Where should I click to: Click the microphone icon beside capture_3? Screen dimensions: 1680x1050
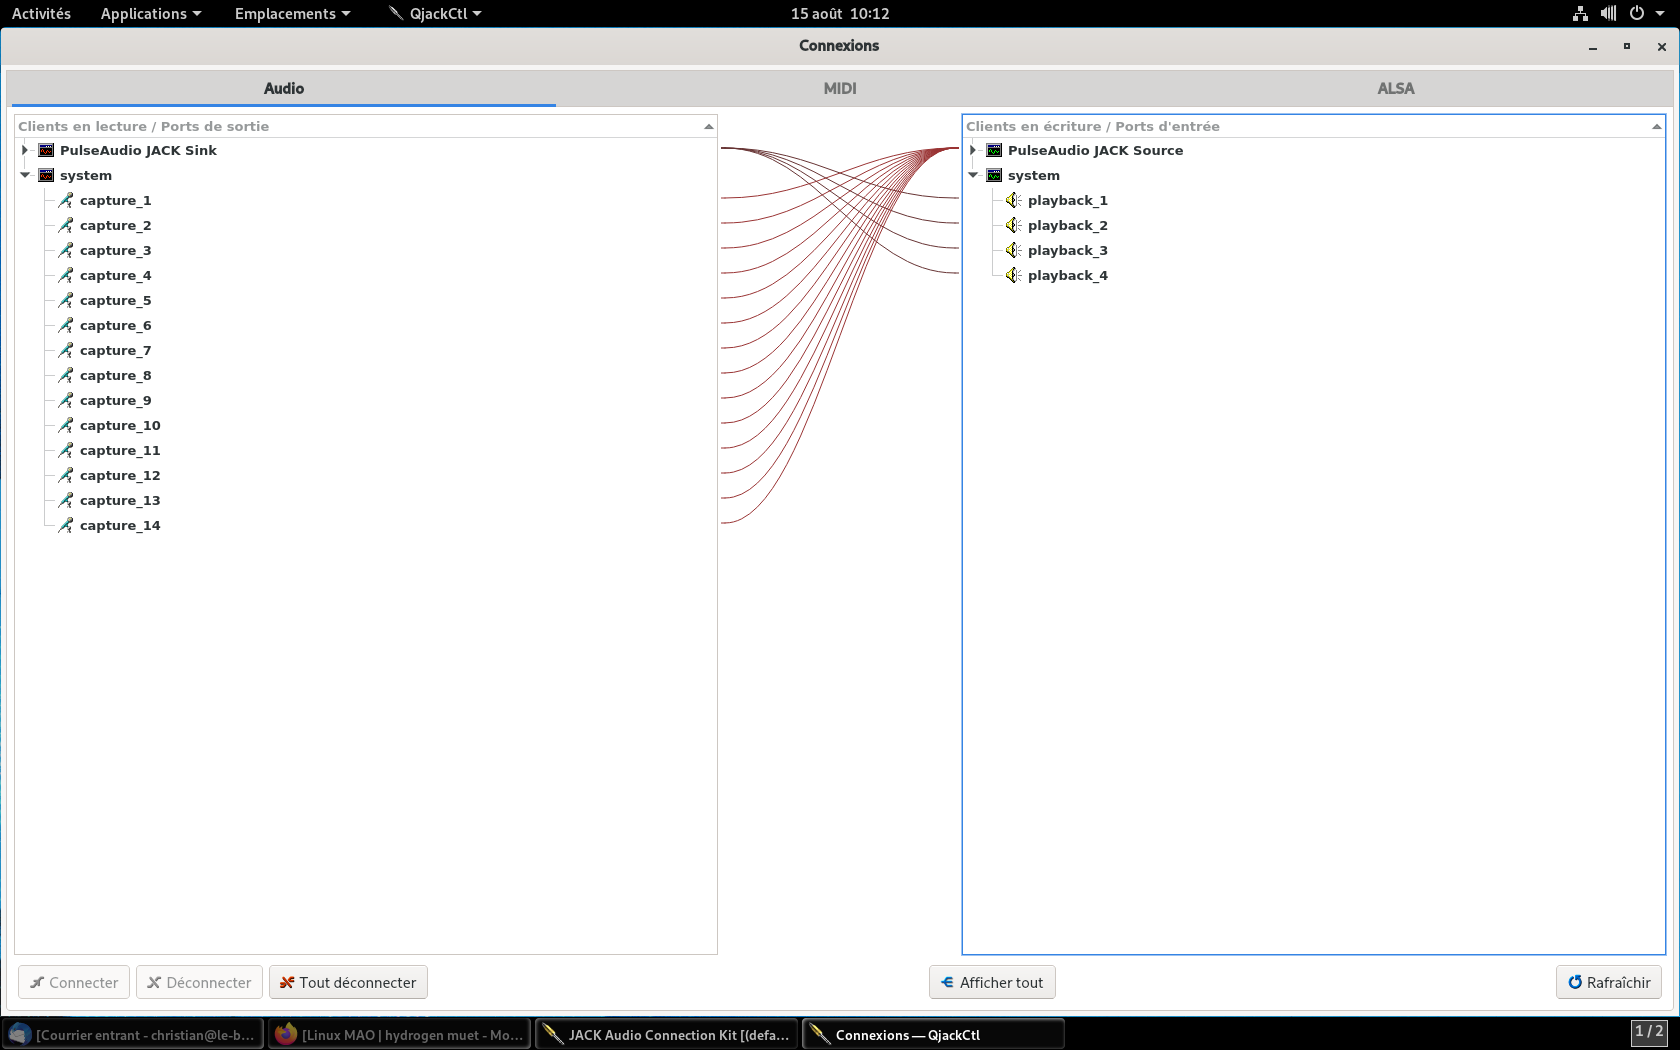click(66, 250)
